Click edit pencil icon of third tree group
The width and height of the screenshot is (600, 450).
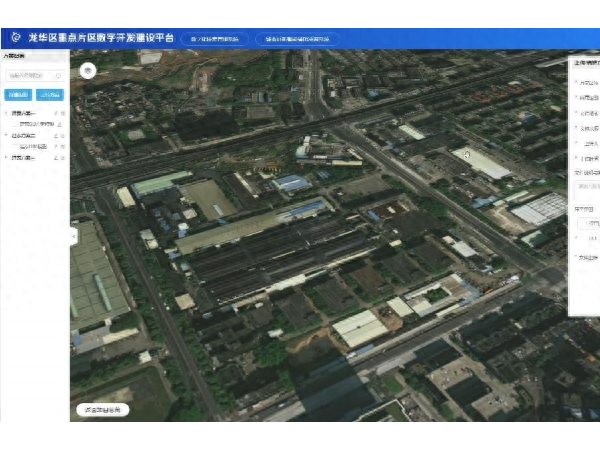[x=55, y=157]
